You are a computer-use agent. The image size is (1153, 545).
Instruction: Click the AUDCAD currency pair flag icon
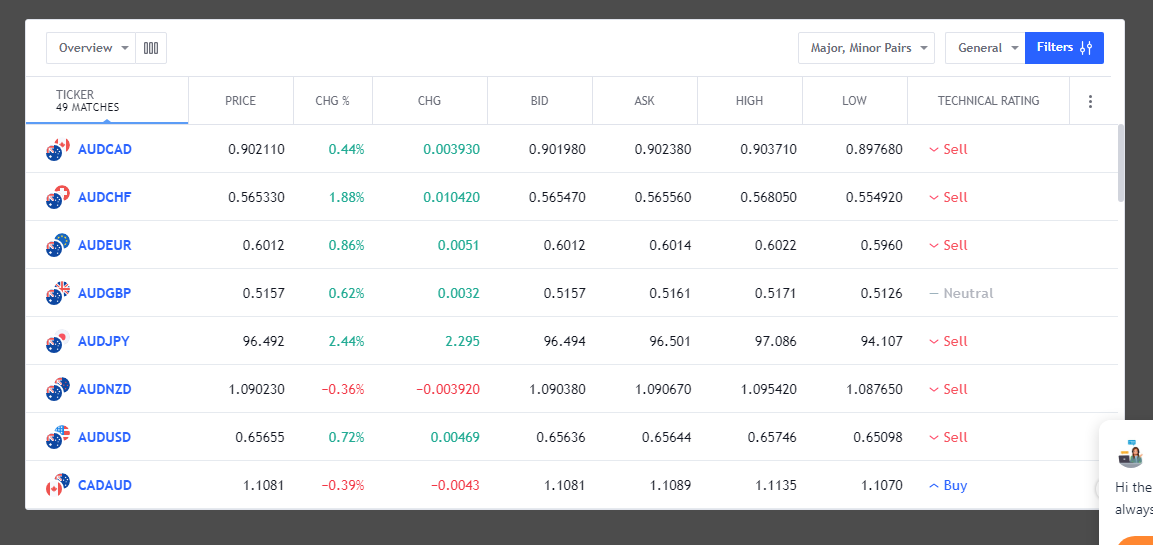click(57, 149)
